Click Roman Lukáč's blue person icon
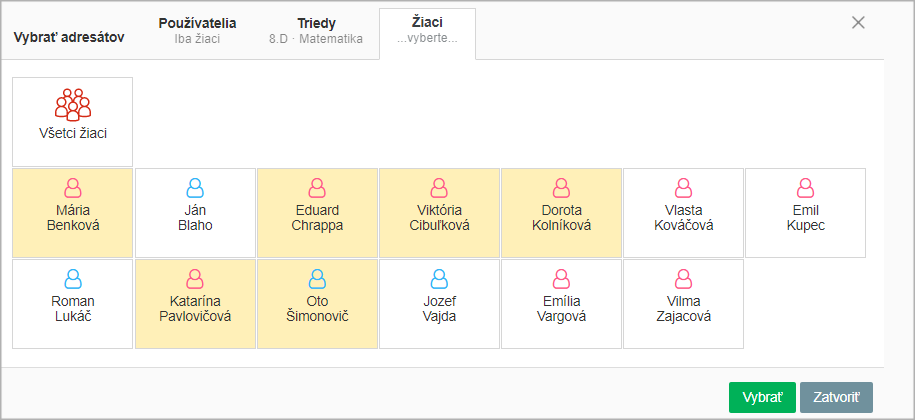 [73, 279]
